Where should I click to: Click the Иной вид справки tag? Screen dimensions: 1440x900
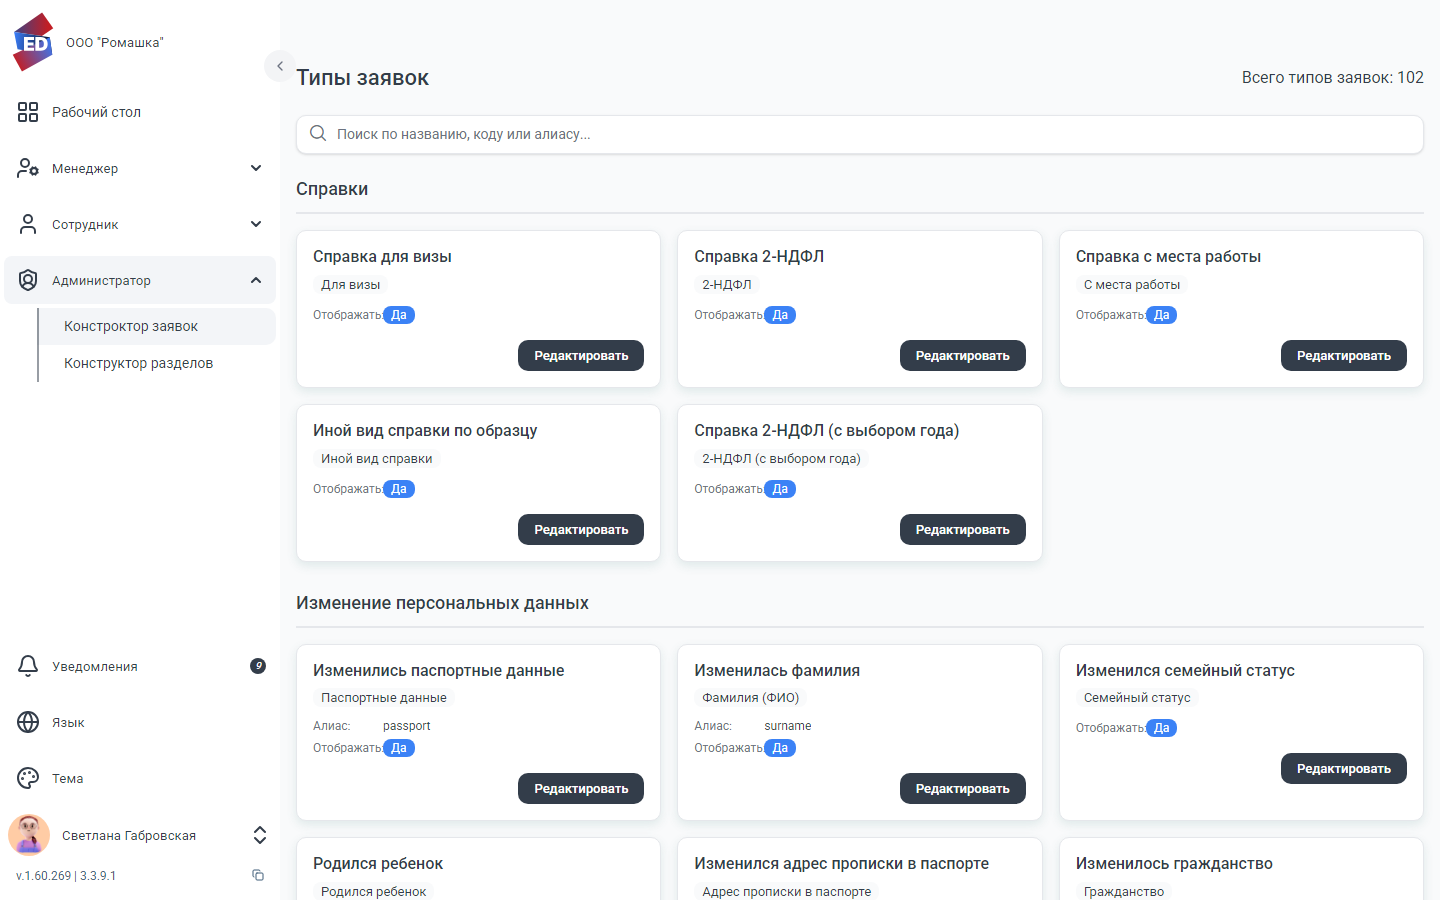(x=377, y=459)
